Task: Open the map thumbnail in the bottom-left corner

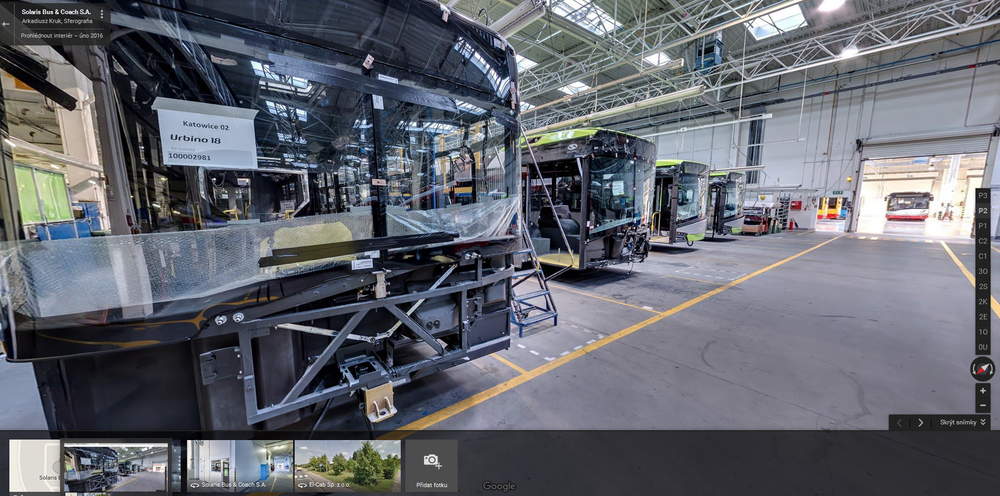Action: click(x=34, y=465)
